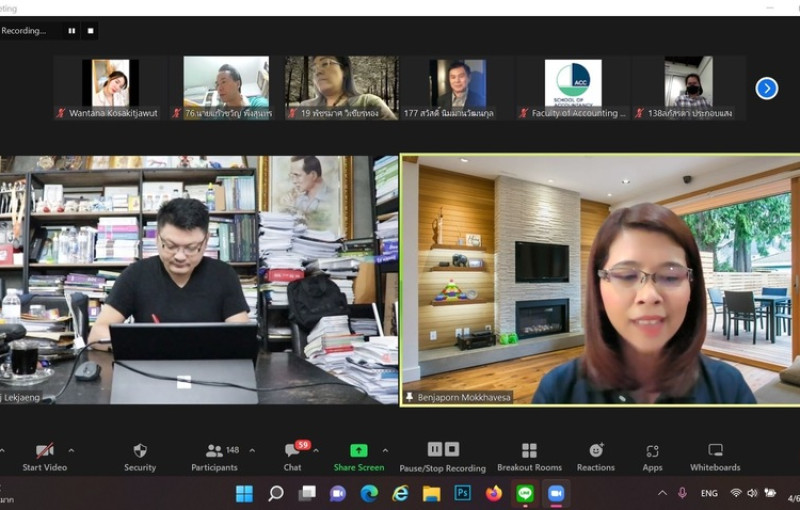
Task: Pause the recording from the top indicator
Action: [x=71, y=31]
